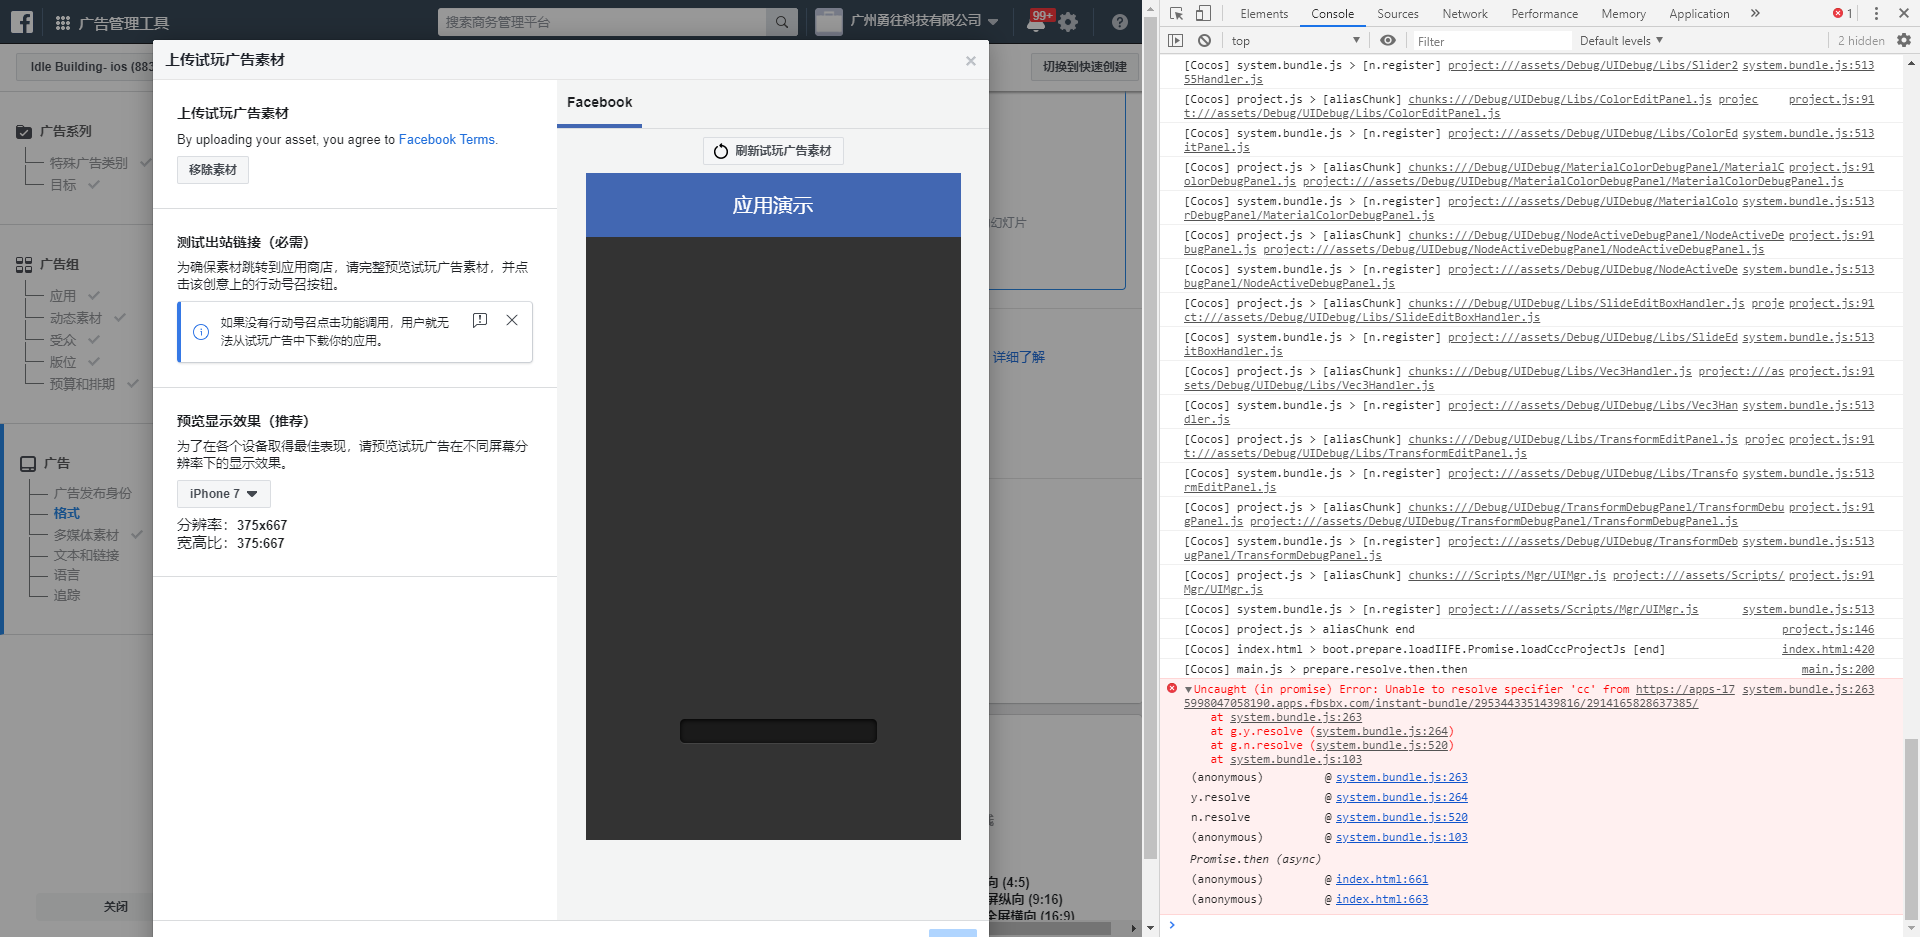This screenshot has height=937, width=1920.
Task: Switch to the Network tab
Action: pos(1465,13)
